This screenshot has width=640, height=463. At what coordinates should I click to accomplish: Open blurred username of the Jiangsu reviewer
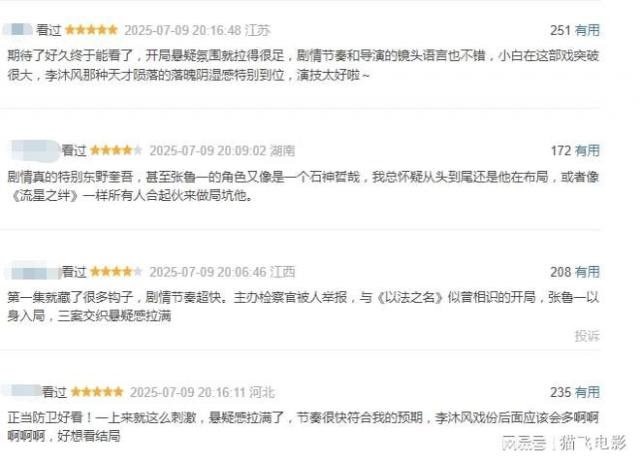[18, 30]
